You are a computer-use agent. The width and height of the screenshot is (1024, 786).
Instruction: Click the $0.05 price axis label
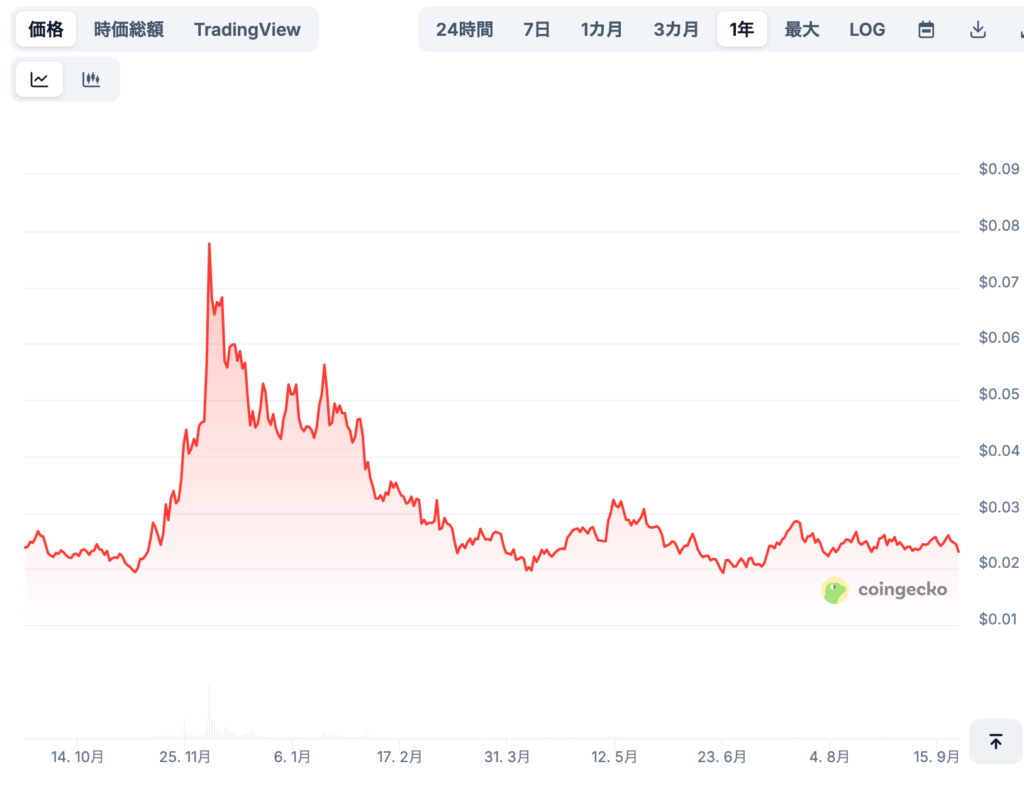[998, 394]
